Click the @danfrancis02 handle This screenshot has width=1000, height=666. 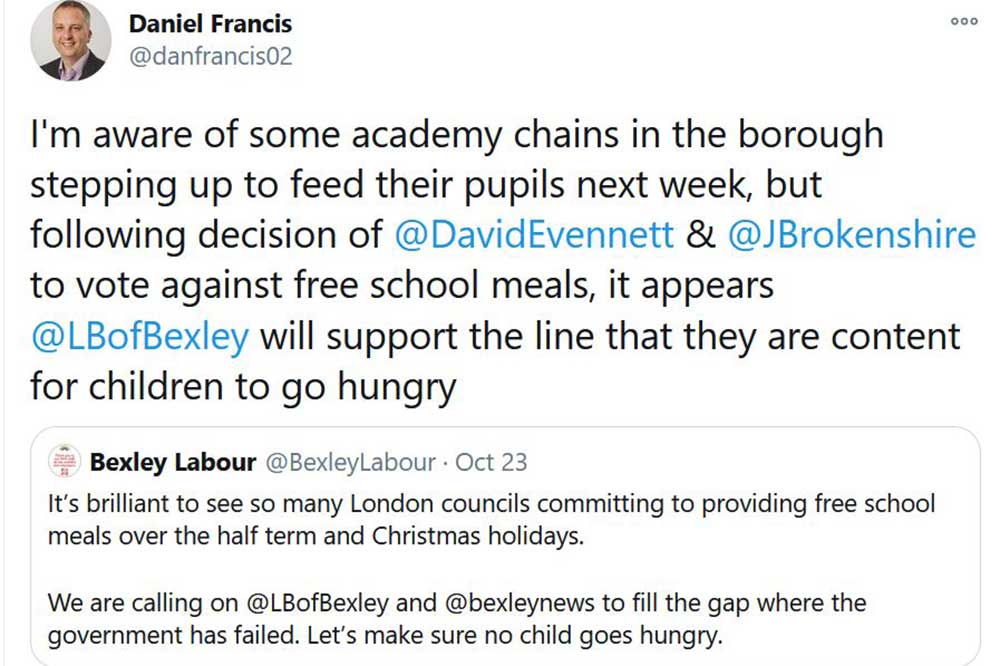210,56
